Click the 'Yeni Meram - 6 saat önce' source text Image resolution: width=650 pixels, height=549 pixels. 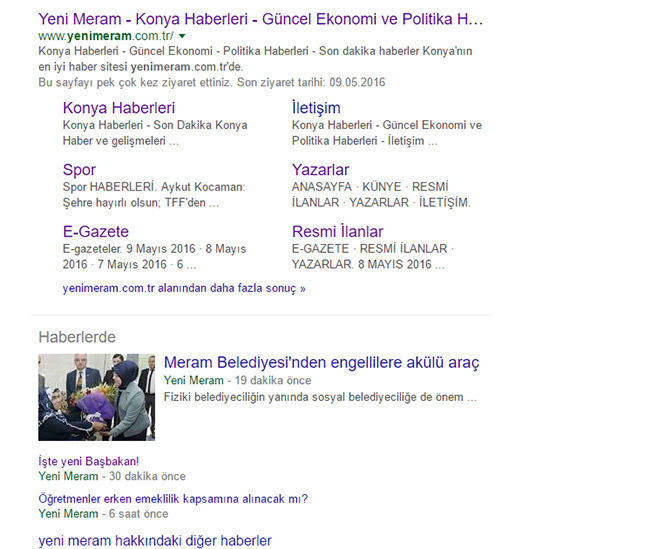tap(103, 514)
